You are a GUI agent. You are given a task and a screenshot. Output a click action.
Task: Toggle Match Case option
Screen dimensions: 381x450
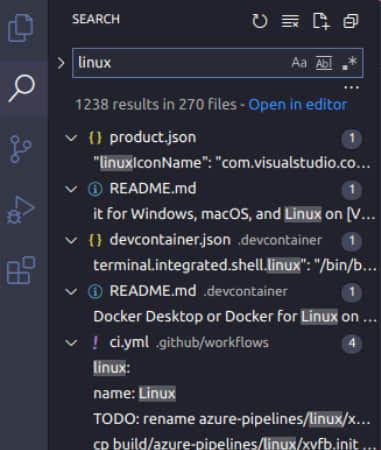coord(299,63)
